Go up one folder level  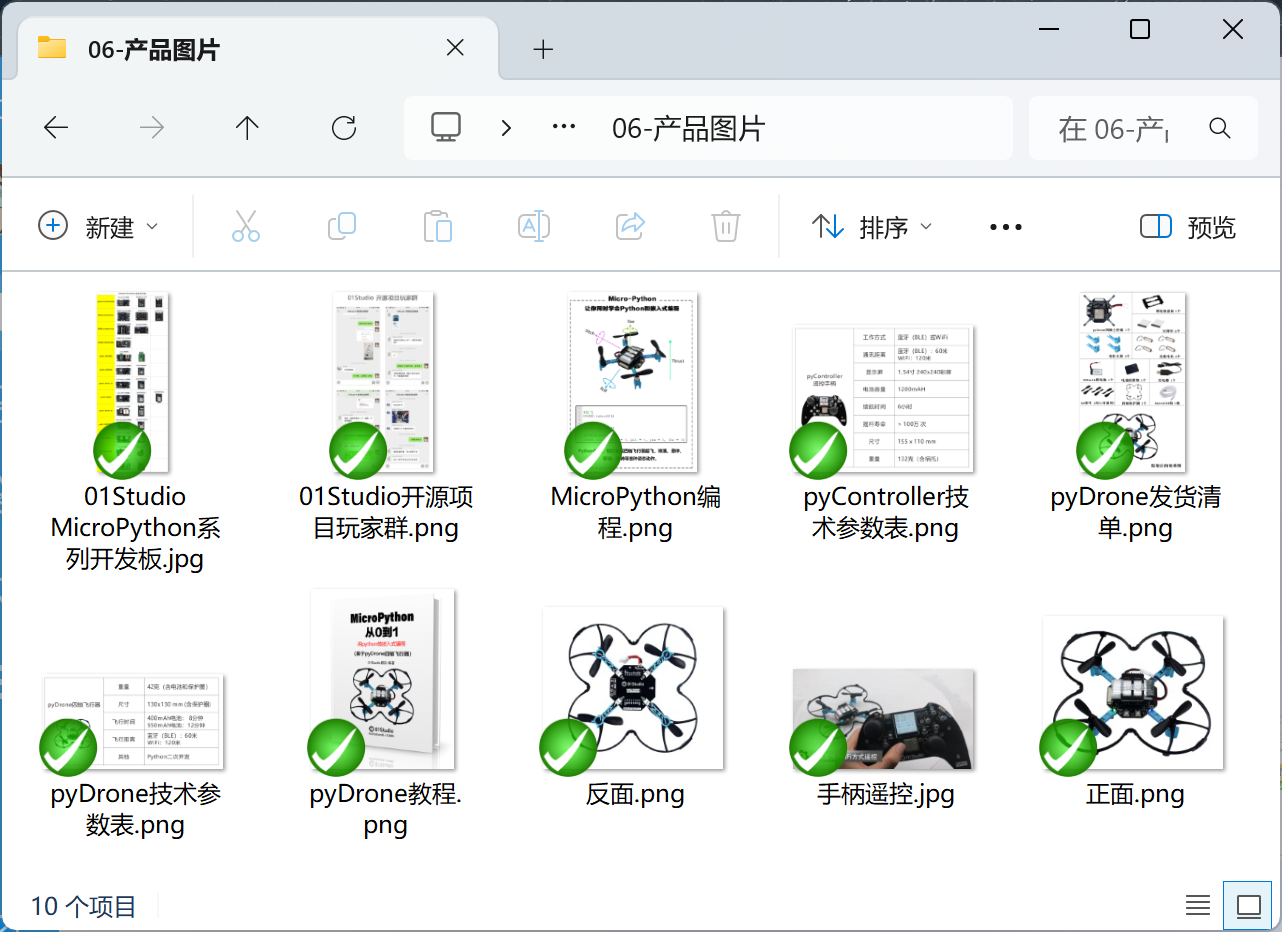(x=247, y=127)
